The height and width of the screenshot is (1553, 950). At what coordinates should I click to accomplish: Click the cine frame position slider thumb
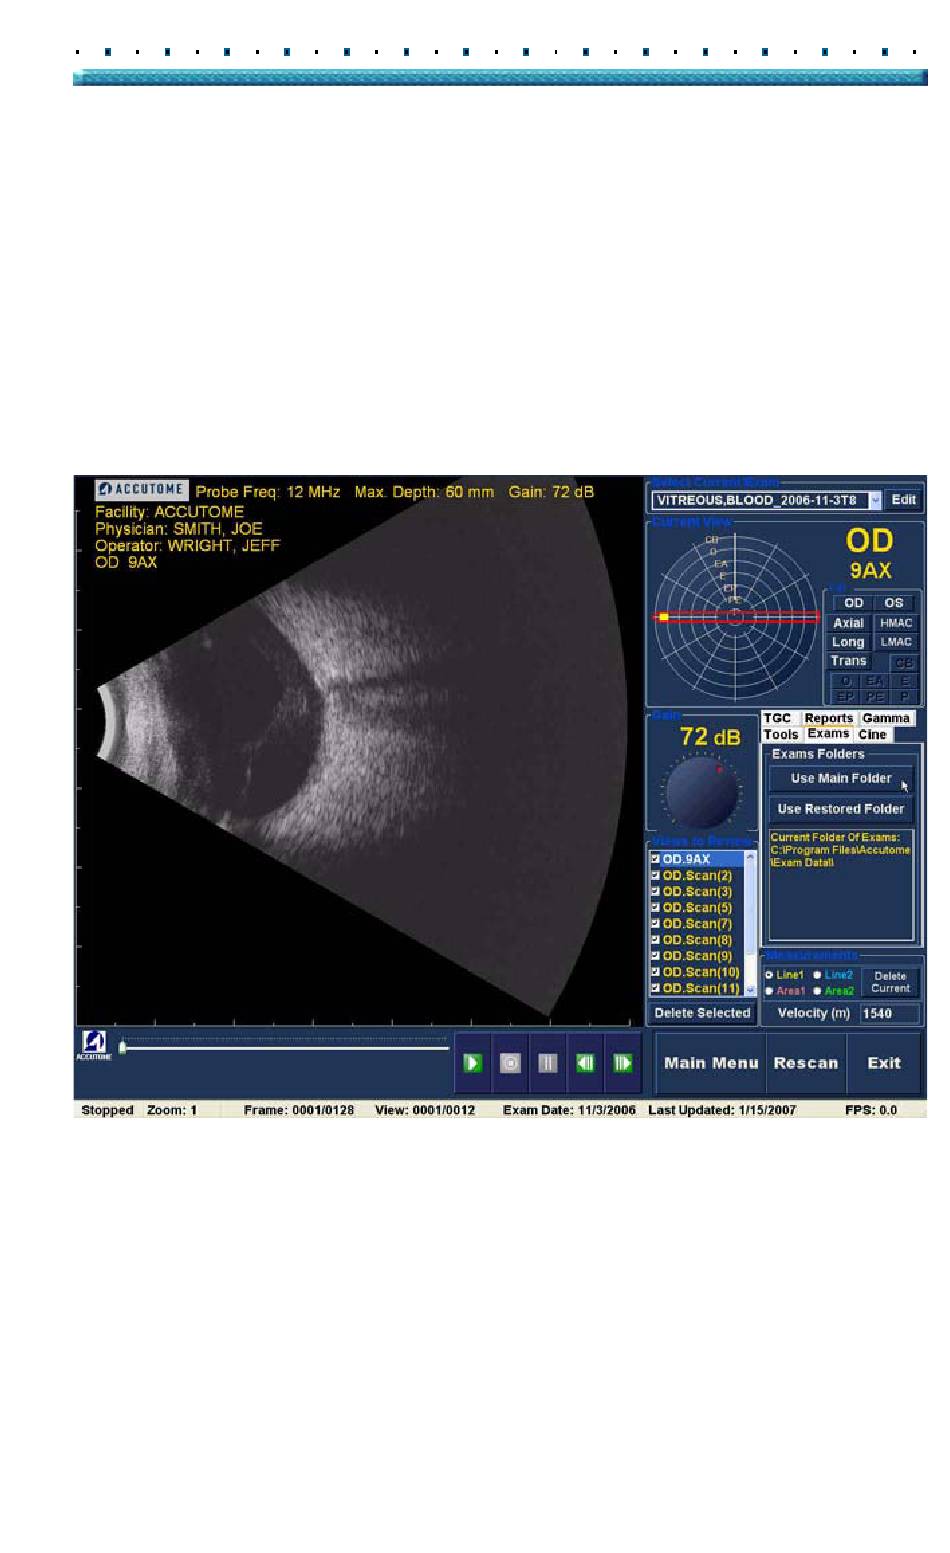tap(122, 1047)
